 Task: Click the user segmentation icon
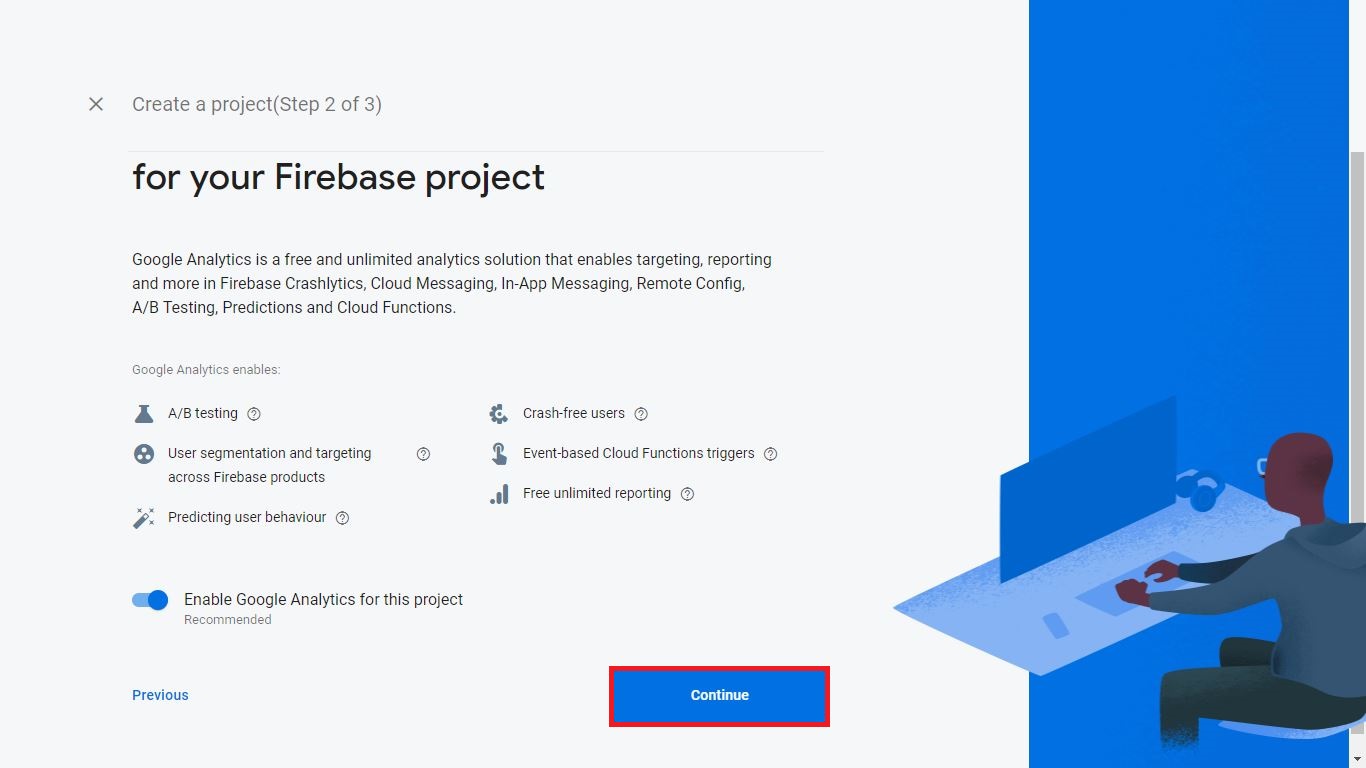pos(144,454)
